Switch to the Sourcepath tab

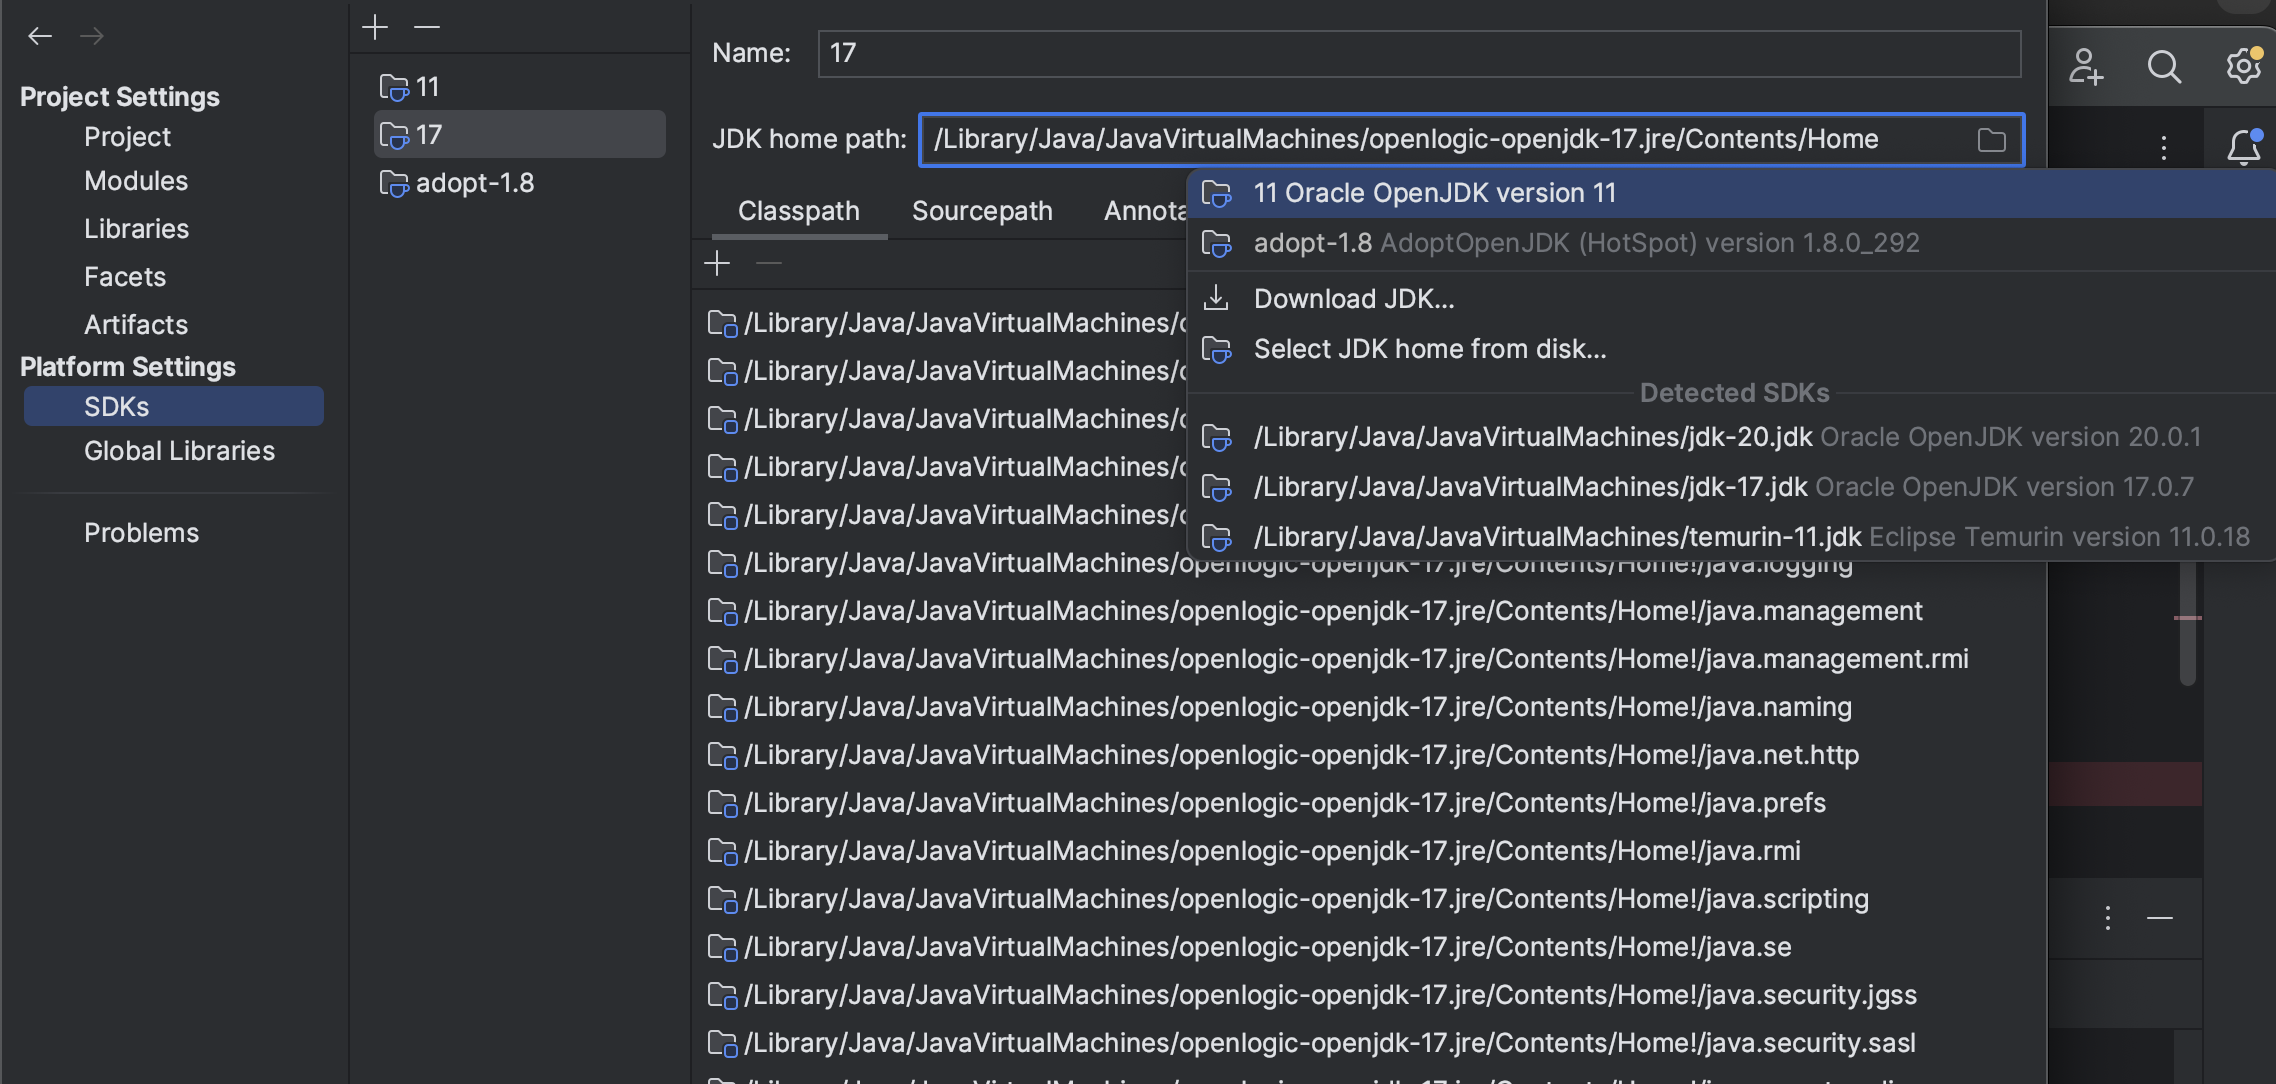pyautogui.click(x=981, y=211)
